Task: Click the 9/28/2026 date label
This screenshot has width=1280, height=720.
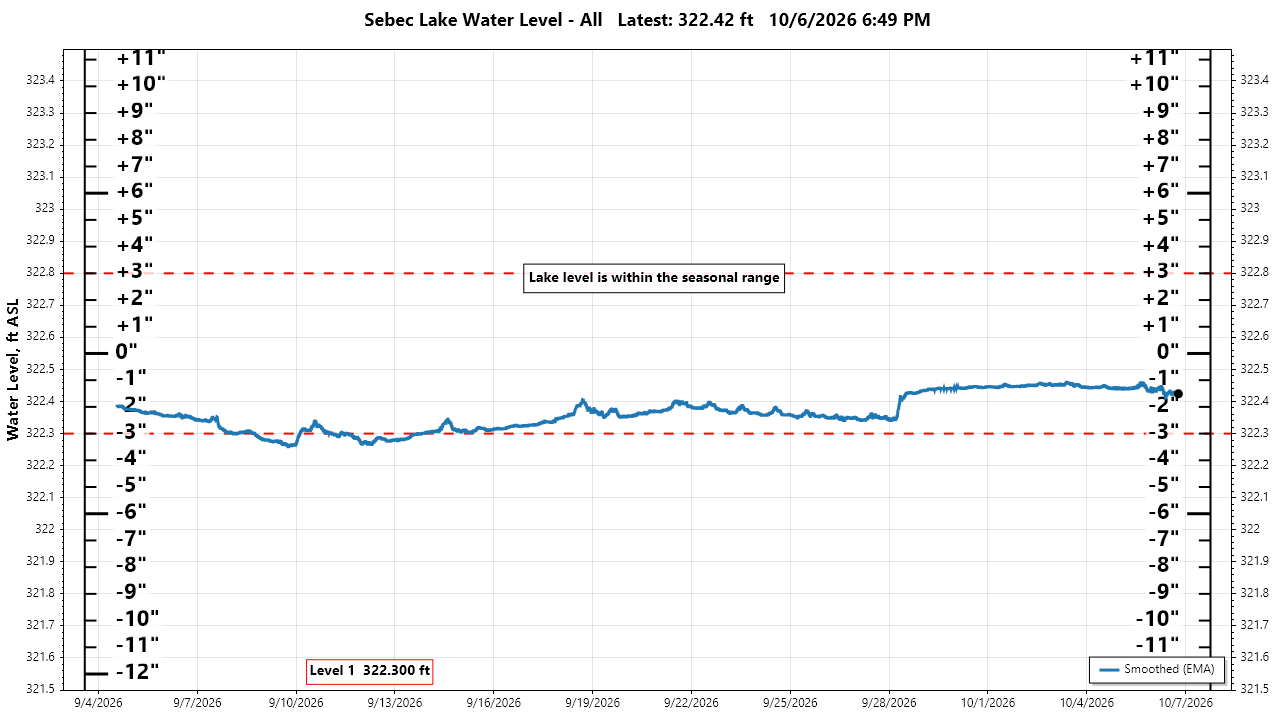Action: (x=890, y=703)
